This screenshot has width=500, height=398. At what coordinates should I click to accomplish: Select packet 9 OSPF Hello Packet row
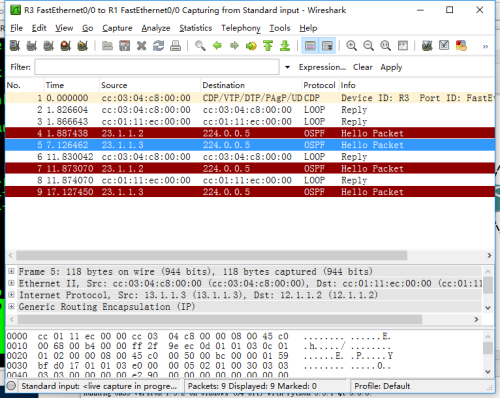(250, 192)
